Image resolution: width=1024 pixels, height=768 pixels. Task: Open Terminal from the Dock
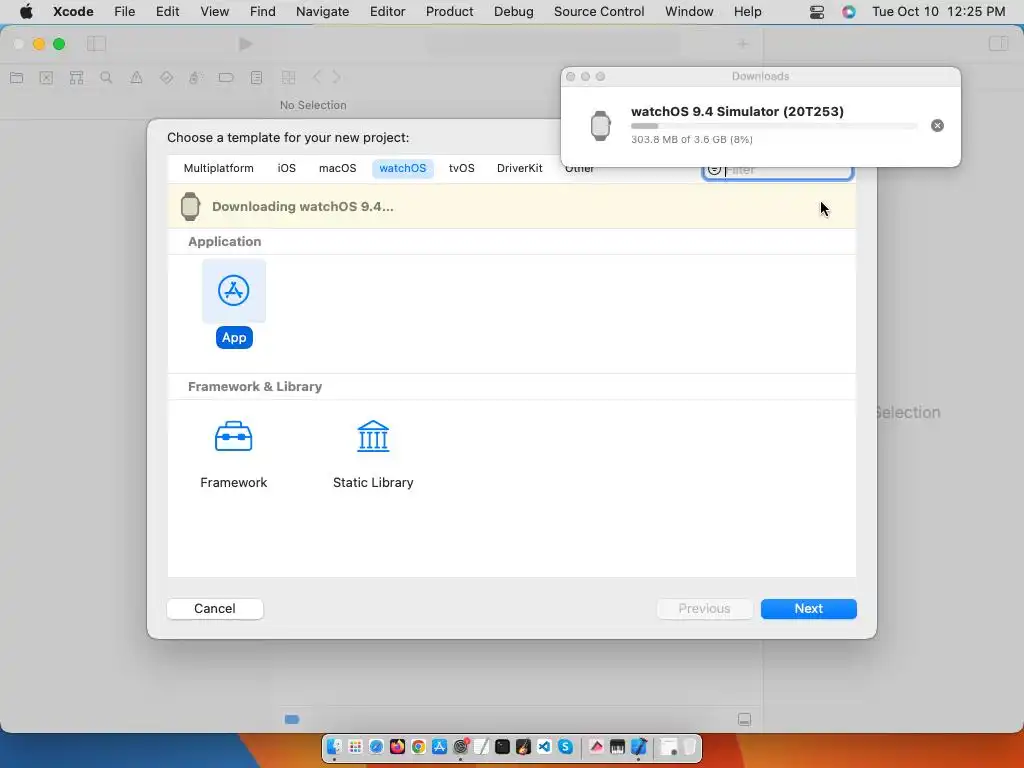502,746
